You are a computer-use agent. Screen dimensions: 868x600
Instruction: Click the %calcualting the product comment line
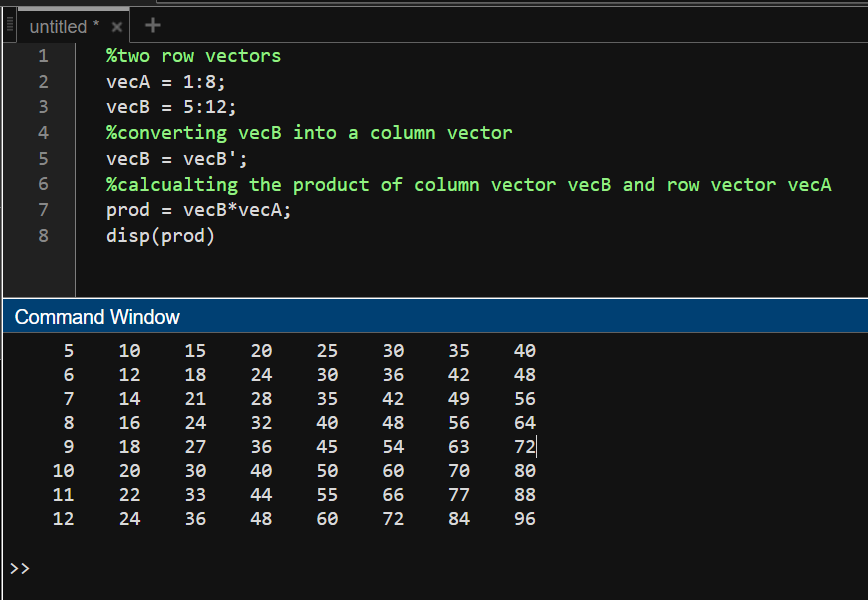(x=468, y=185)
